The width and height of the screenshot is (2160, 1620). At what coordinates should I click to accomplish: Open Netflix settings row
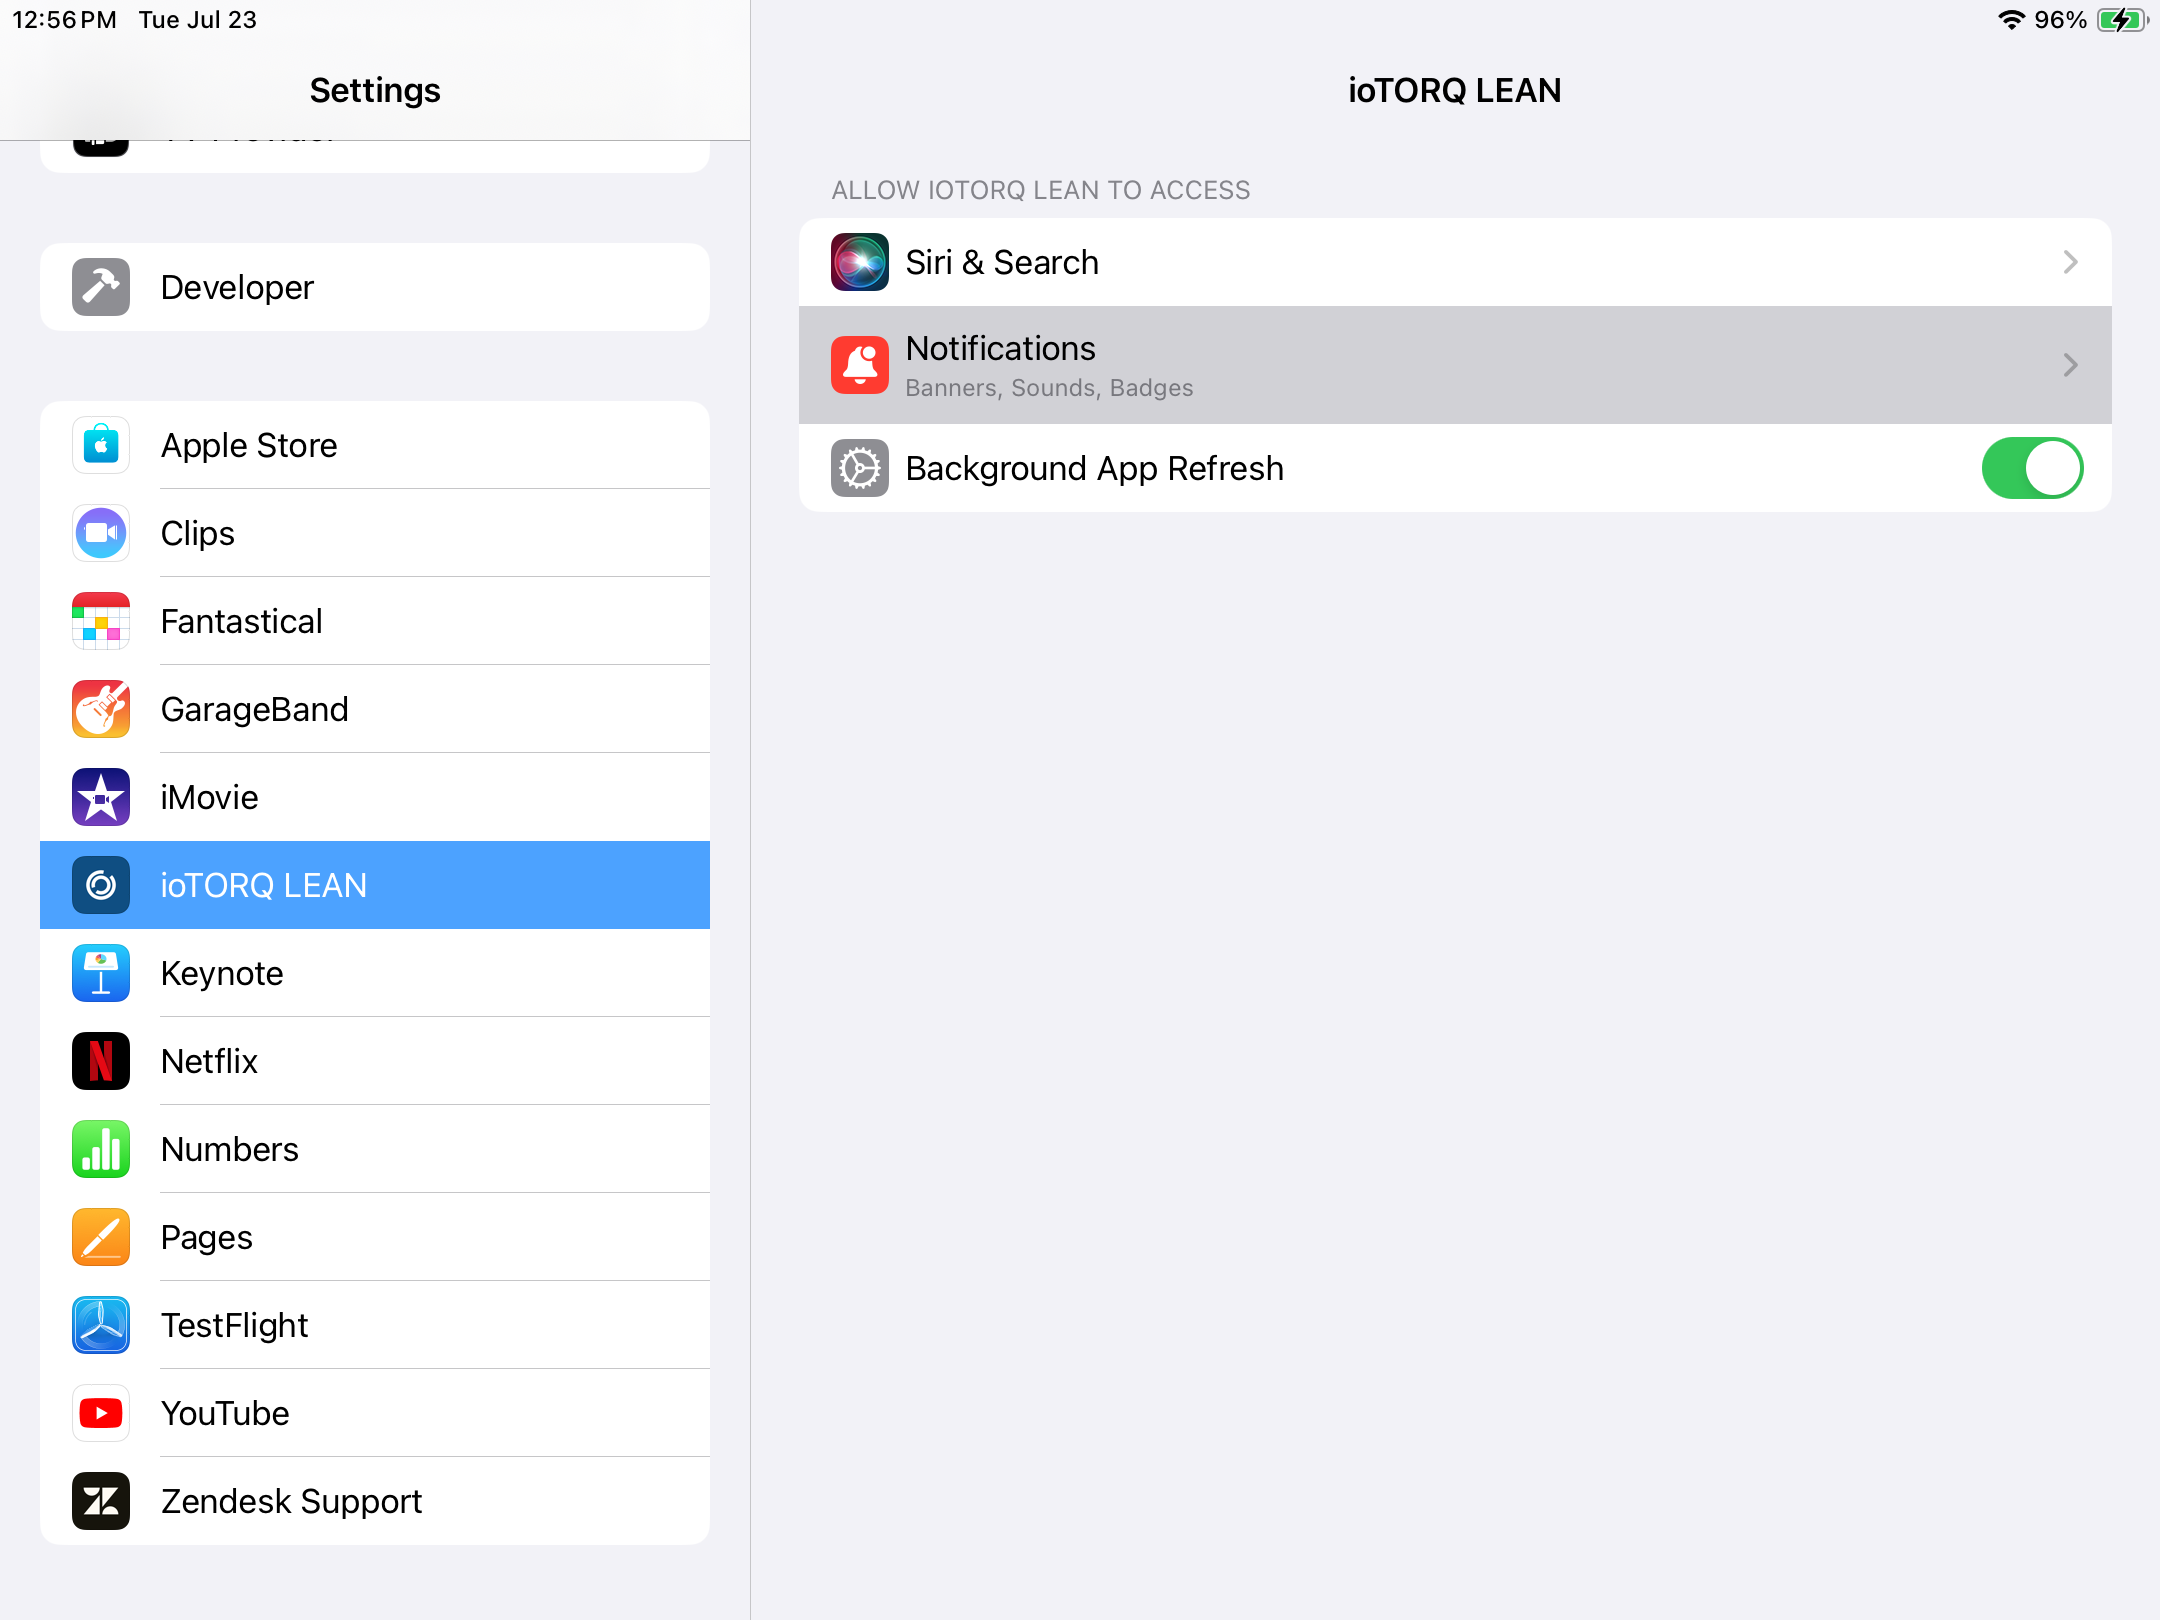point(375,1061)
